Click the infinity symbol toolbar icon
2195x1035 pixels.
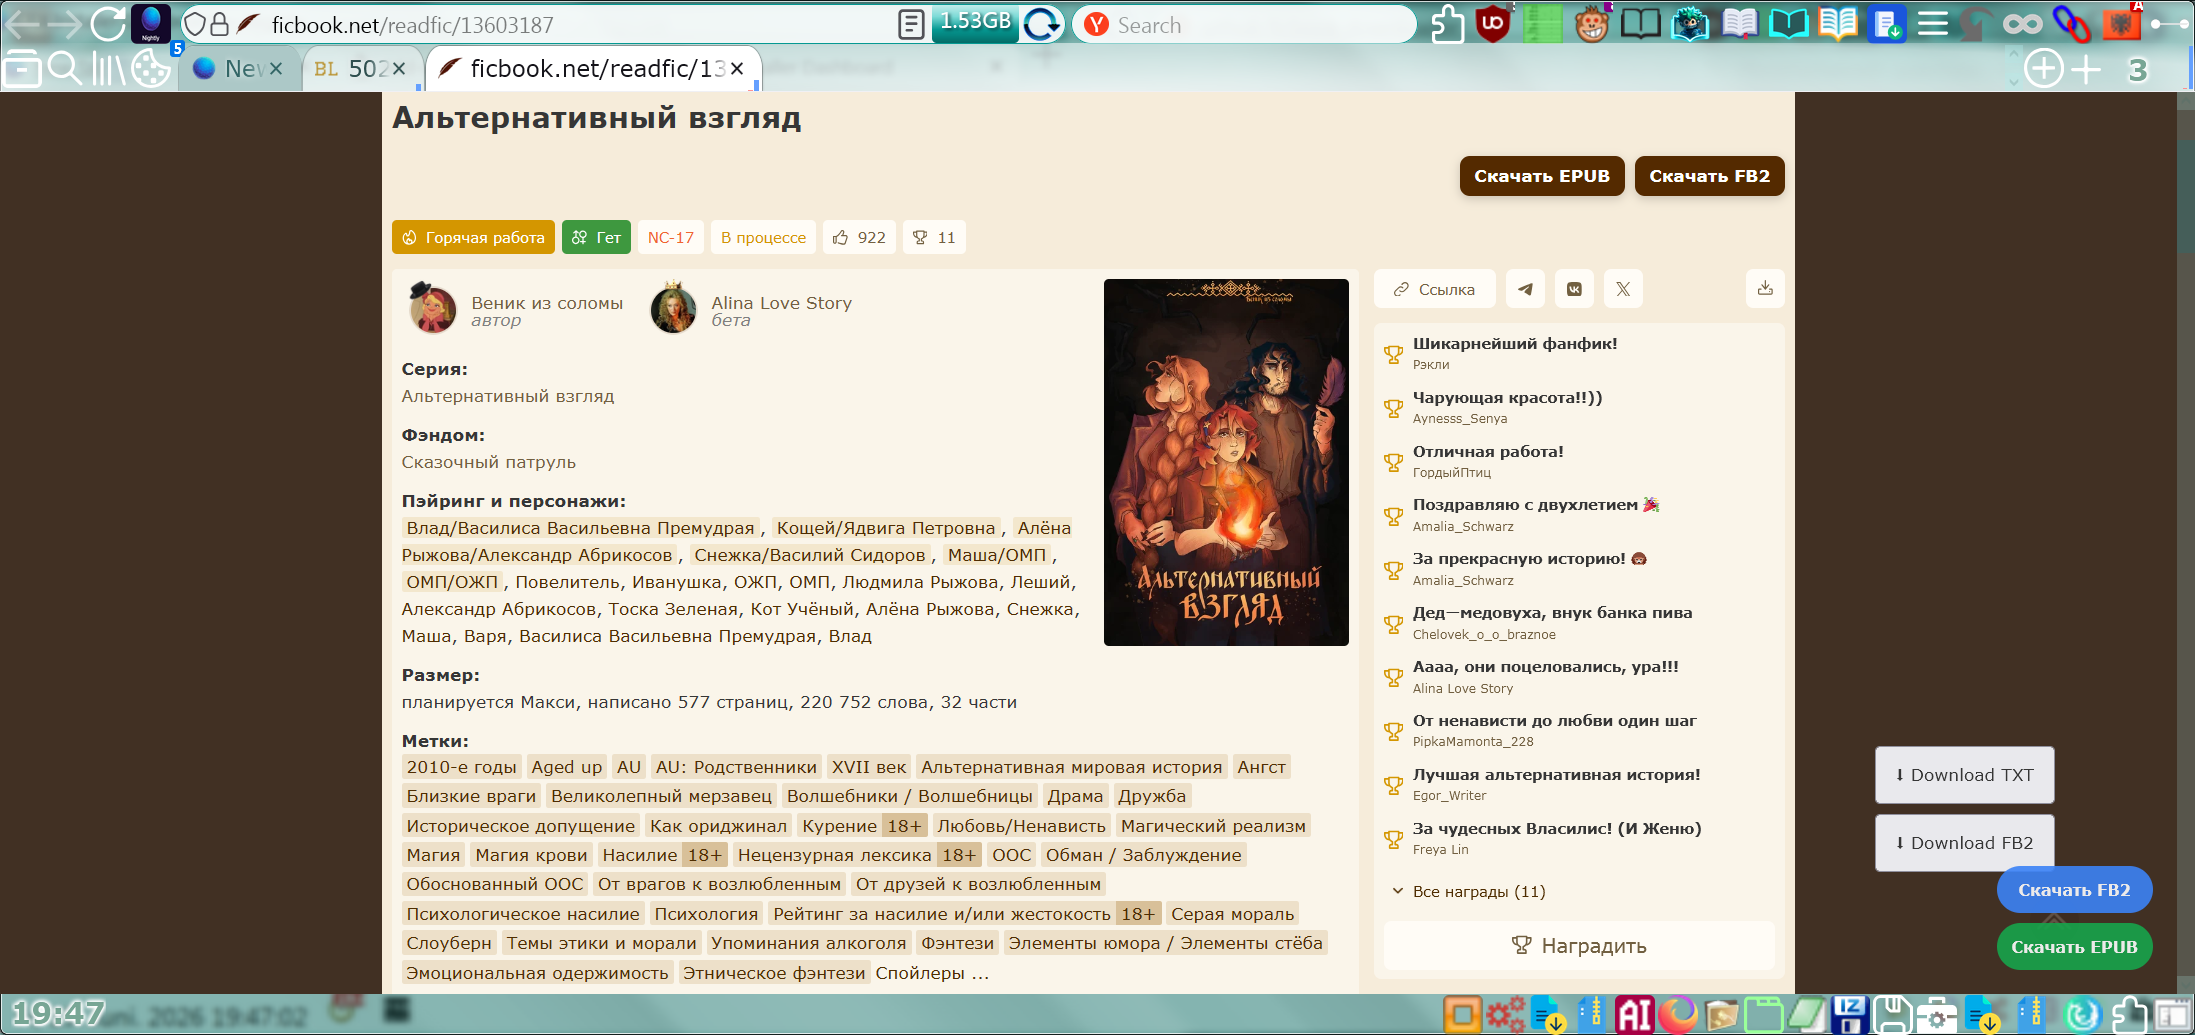2023,24
